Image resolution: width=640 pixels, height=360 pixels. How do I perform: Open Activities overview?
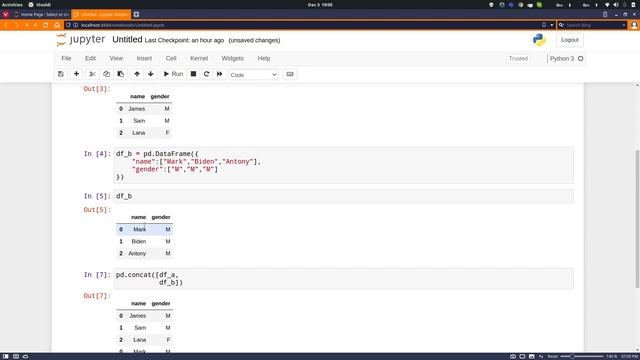[x=12, y=5]
